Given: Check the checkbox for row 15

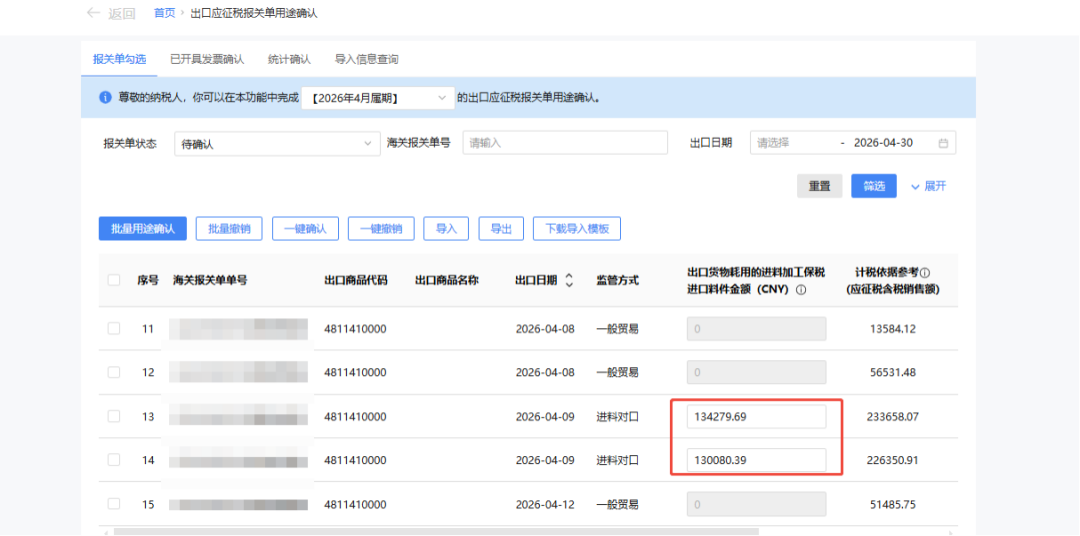Looking at the screenshot, I should click(114, 504).
